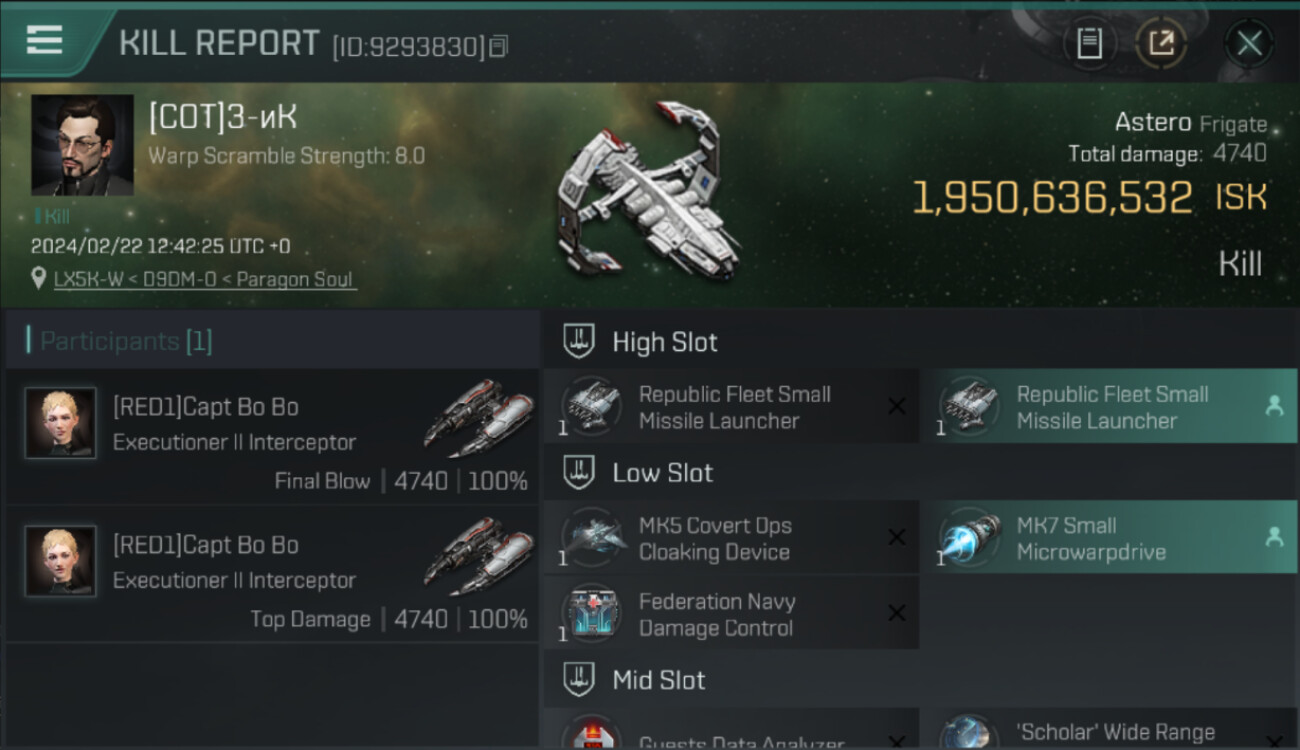
Task: Select MK5 Covert Ops Cloaking Device
Action: (731, 538)
